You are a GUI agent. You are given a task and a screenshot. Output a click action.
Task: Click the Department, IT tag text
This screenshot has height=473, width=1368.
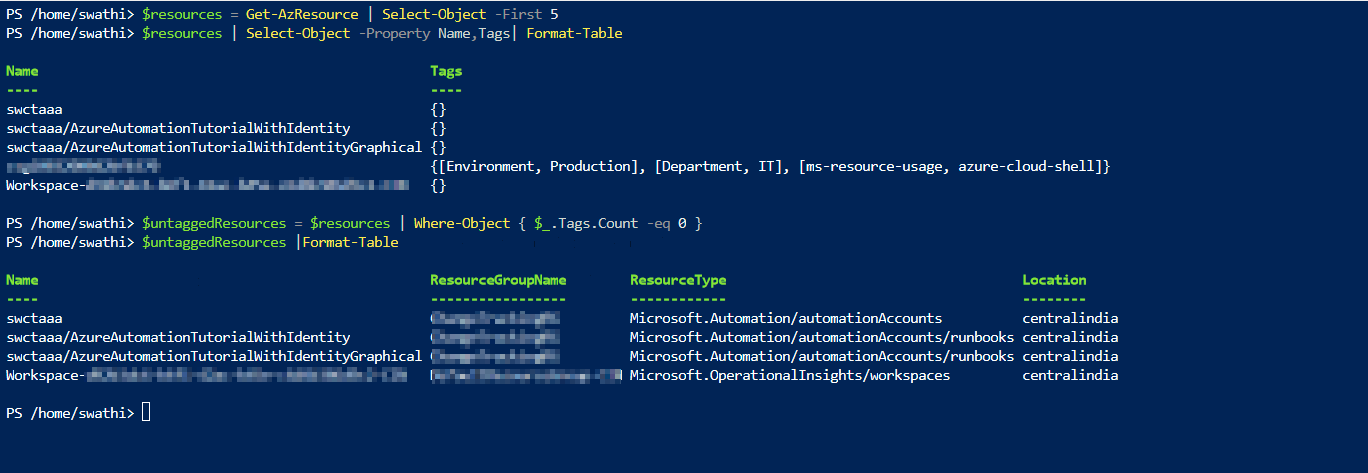[718, 166]
